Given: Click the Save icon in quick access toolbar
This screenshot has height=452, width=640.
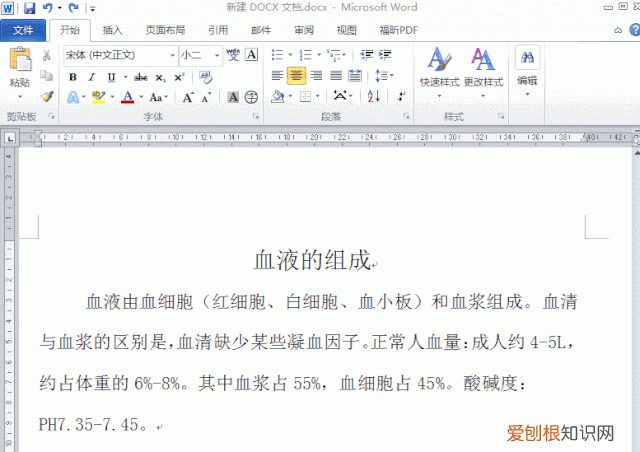Looking at the screenshot, I should (x=30, y=8).
